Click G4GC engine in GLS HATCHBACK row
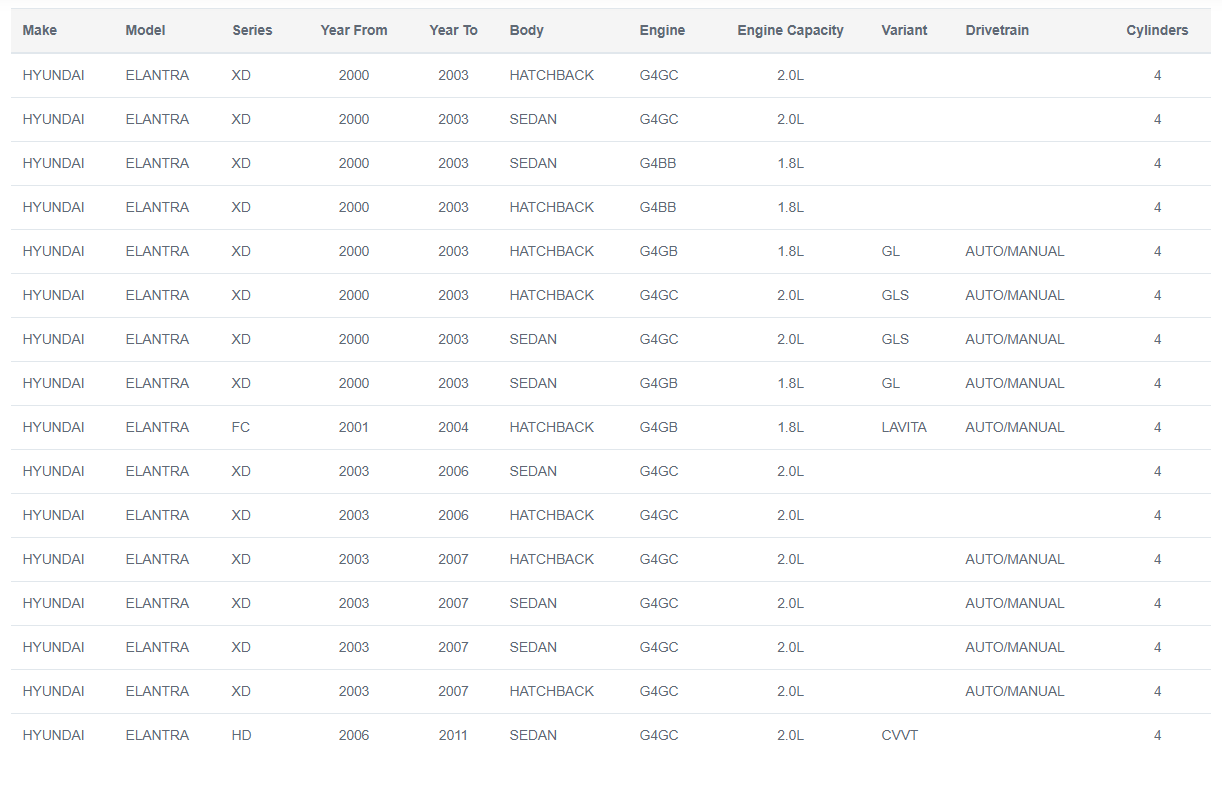Viewport: 1222px width, 788px height. pos(659,295)
